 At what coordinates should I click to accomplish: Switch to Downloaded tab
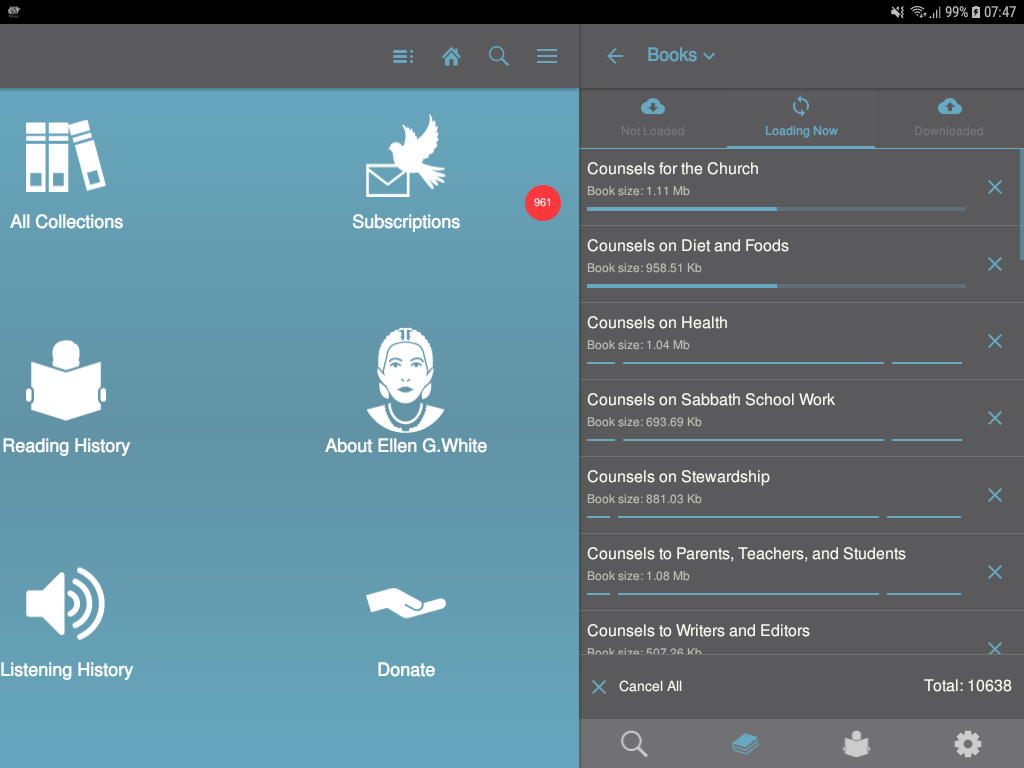tap(948, 118)
